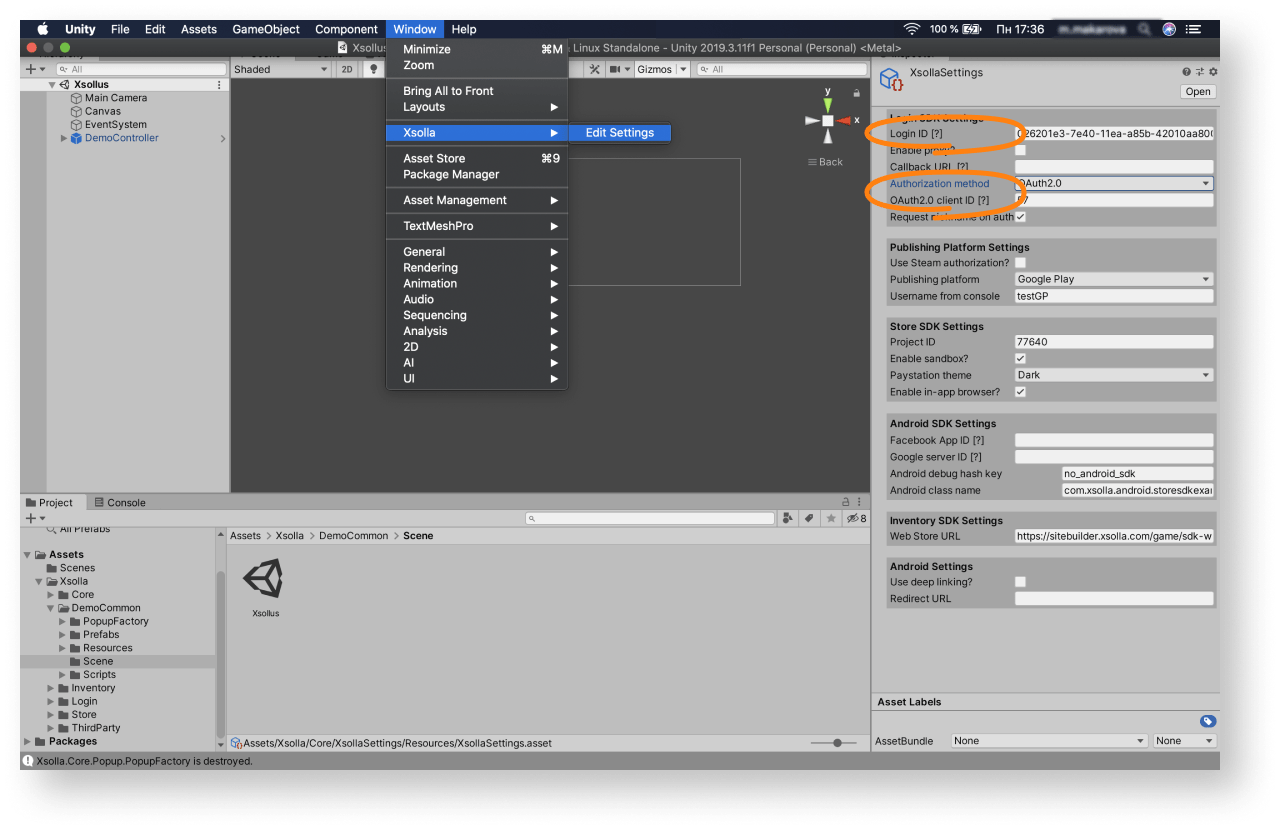Click the Search by Type icon in Project
Viewport: 1280px width, 830px height.
tap(789, 518)
